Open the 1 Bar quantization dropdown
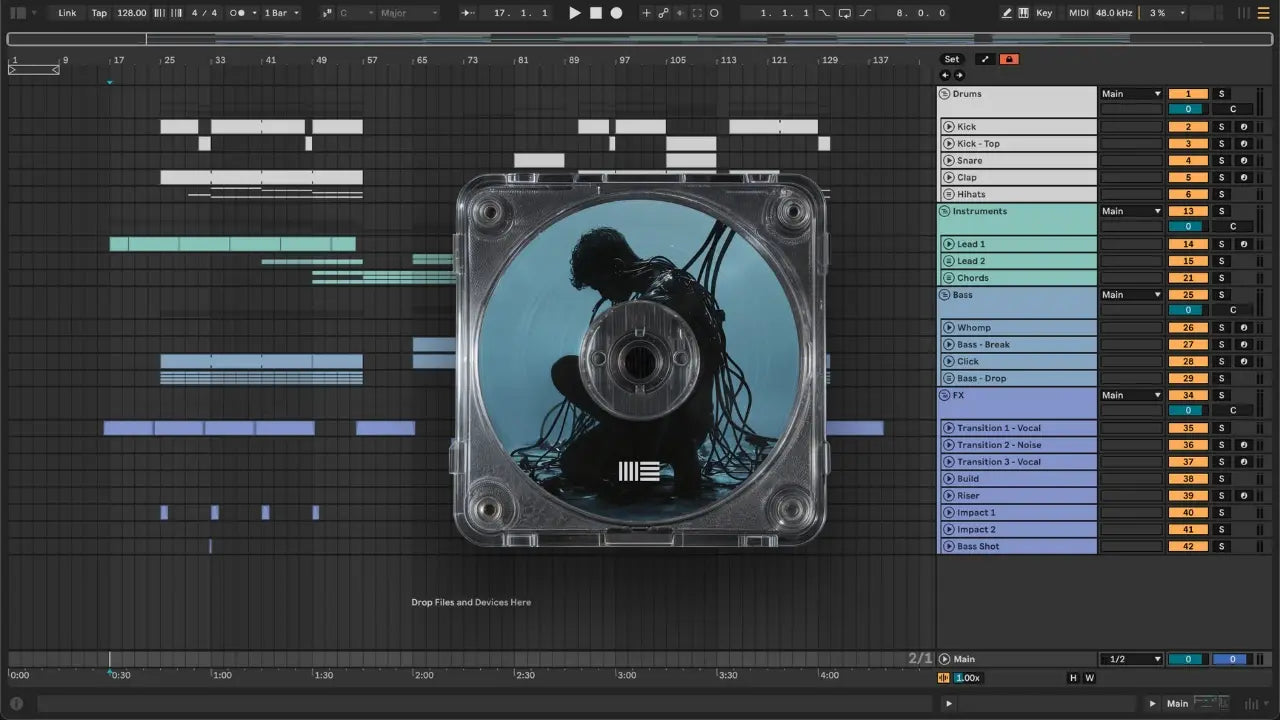Viewport: 1280px width, 720px height. [282, 13]
